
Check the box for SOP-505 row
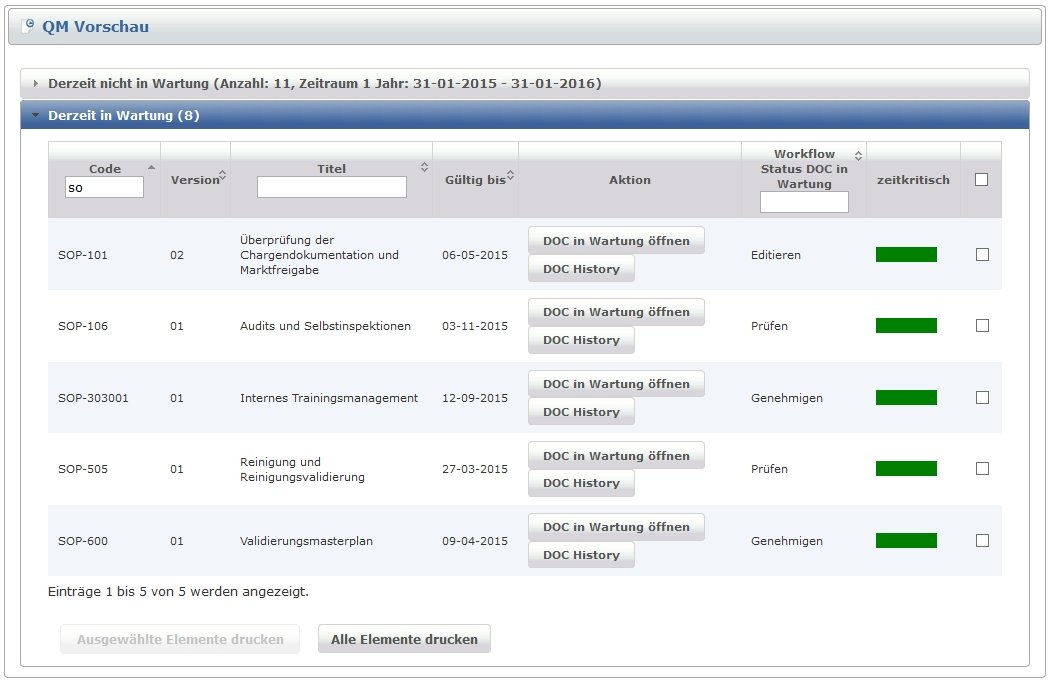point(982,469)
